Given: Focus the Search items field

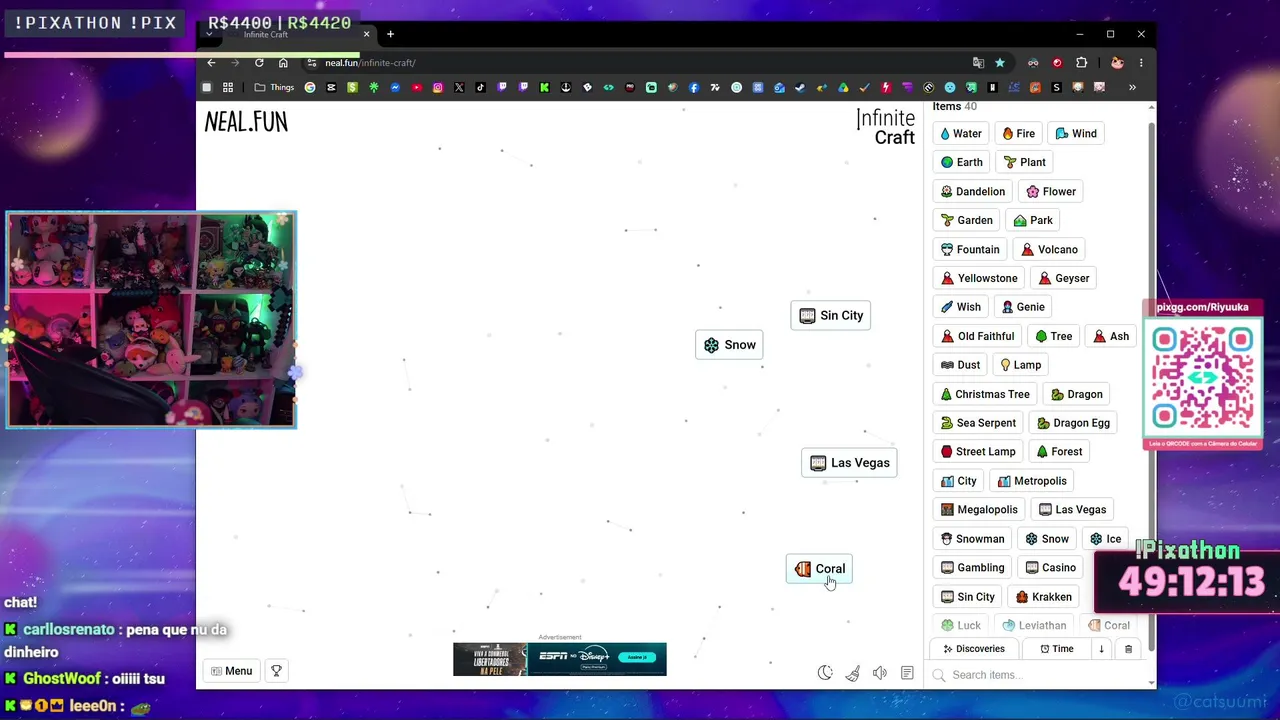Looking at the screenshot, I should point(1040,675).
